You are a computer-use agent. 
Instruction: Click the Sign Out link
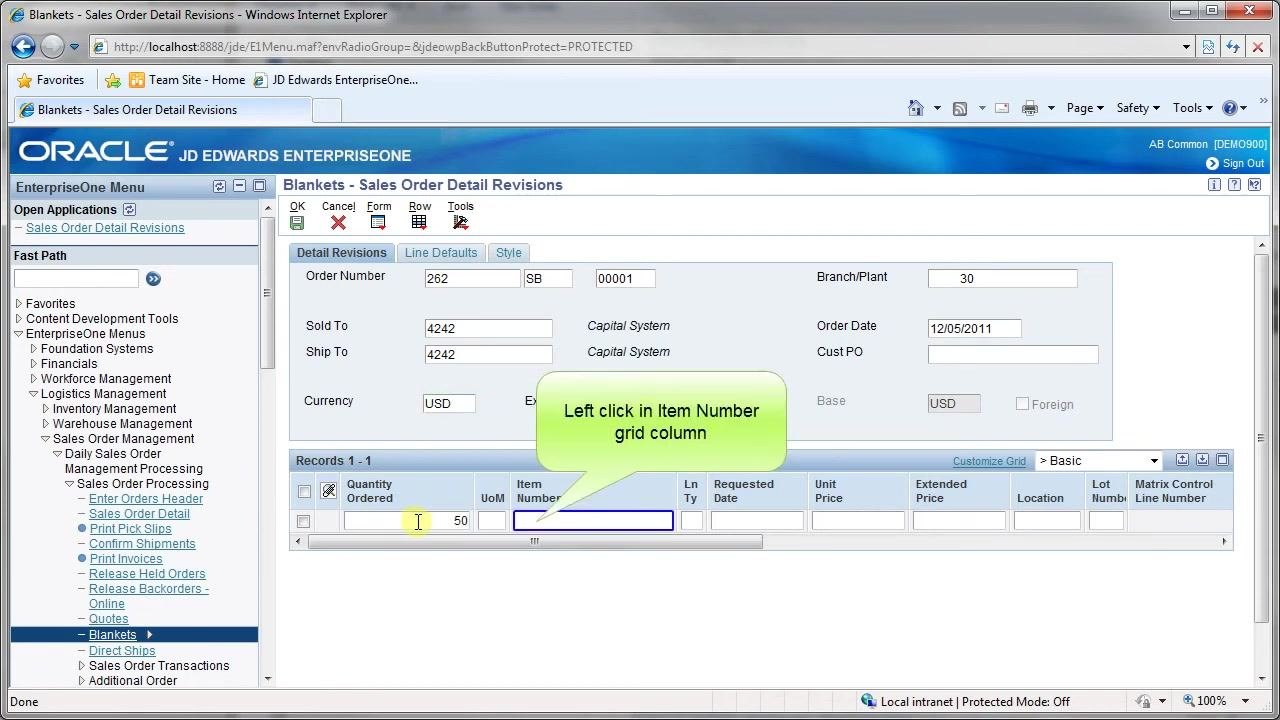pos(1243,163)
